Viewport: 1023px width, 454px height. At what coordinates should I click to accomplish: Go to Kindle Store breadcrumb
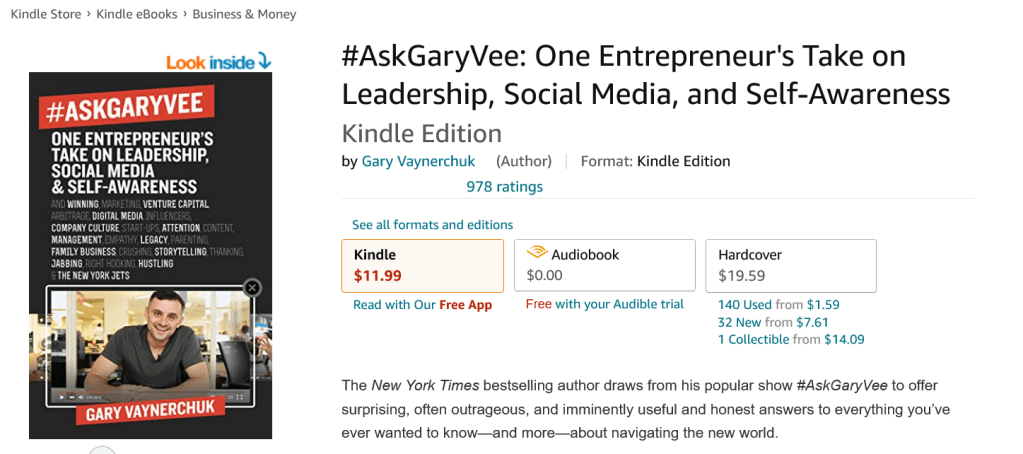coord(47,15)
